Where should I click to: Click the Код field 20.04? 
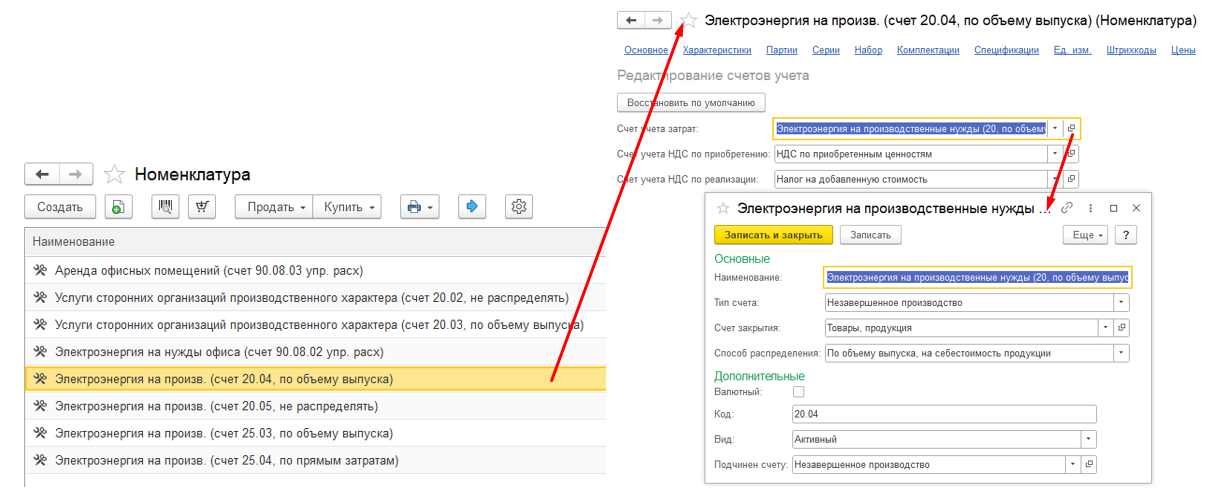click(x=943, y=414)
